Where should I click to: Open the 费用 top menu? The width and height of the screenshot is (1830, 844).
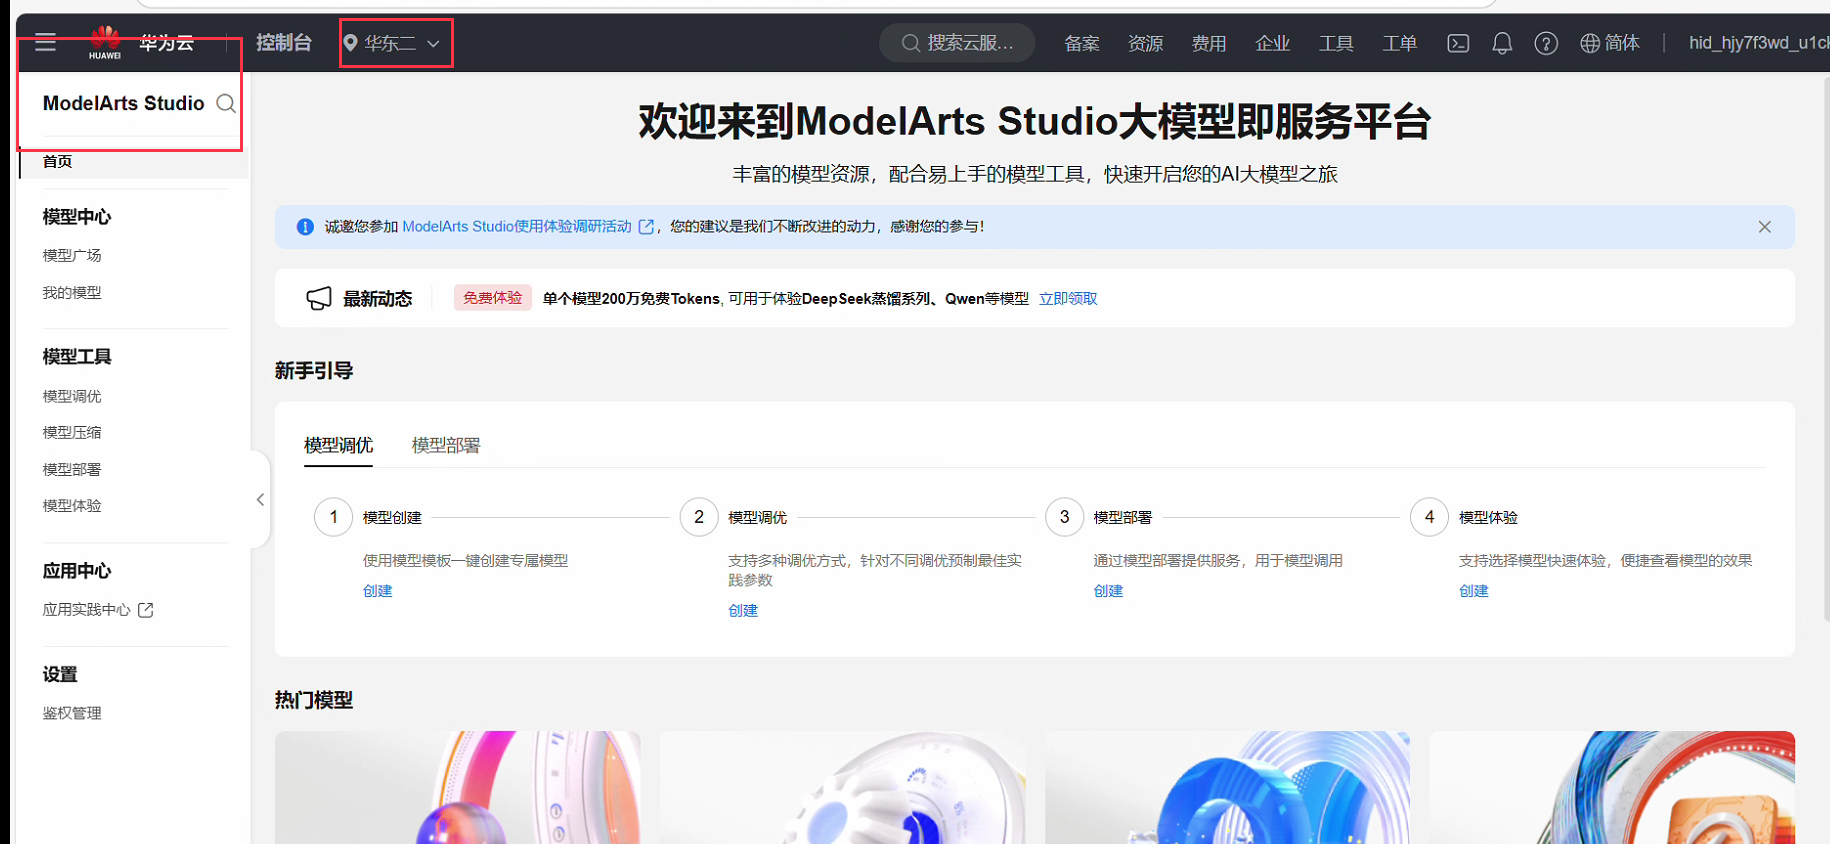click(1209, 43)
